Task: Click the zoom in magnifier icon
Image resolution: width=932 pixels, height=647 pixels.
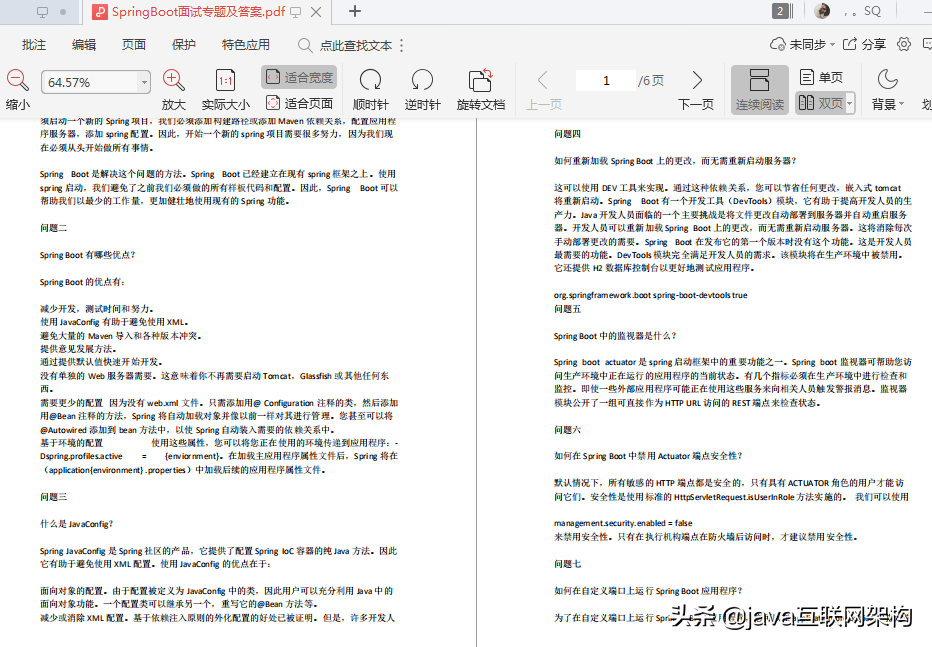Action: tap(174, 80)
